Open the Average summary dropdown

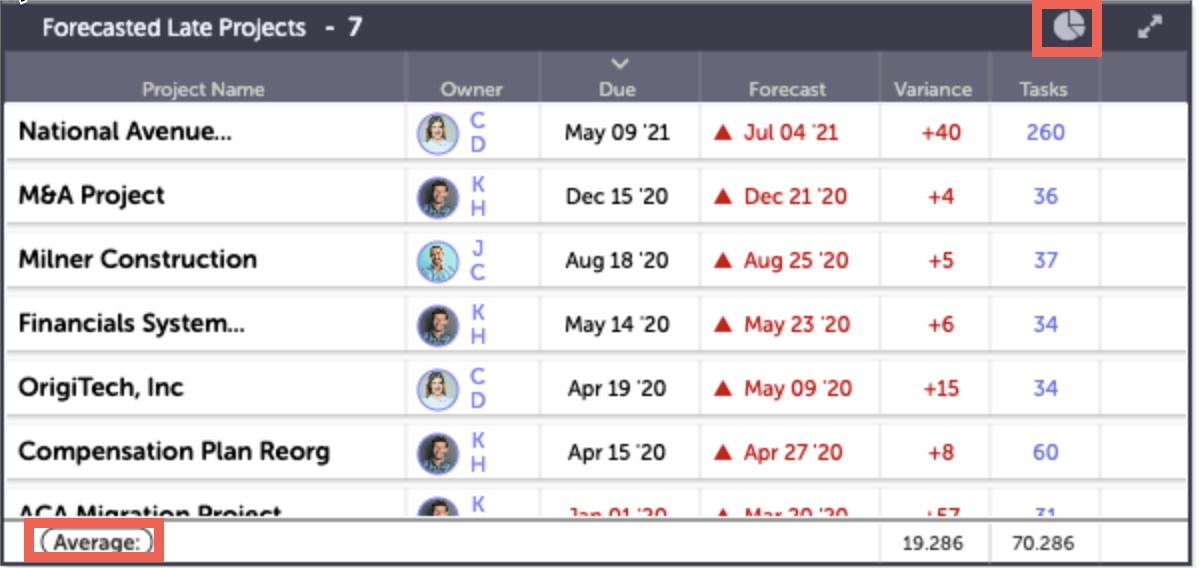(x=95, y=543)
